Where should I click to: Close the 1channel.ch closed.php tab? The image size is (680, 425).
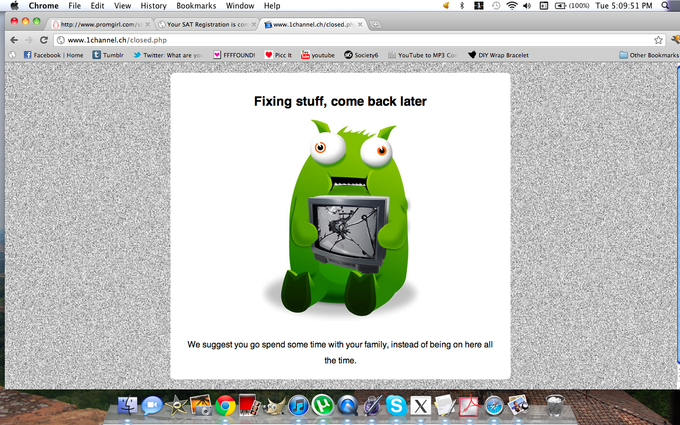360,25
